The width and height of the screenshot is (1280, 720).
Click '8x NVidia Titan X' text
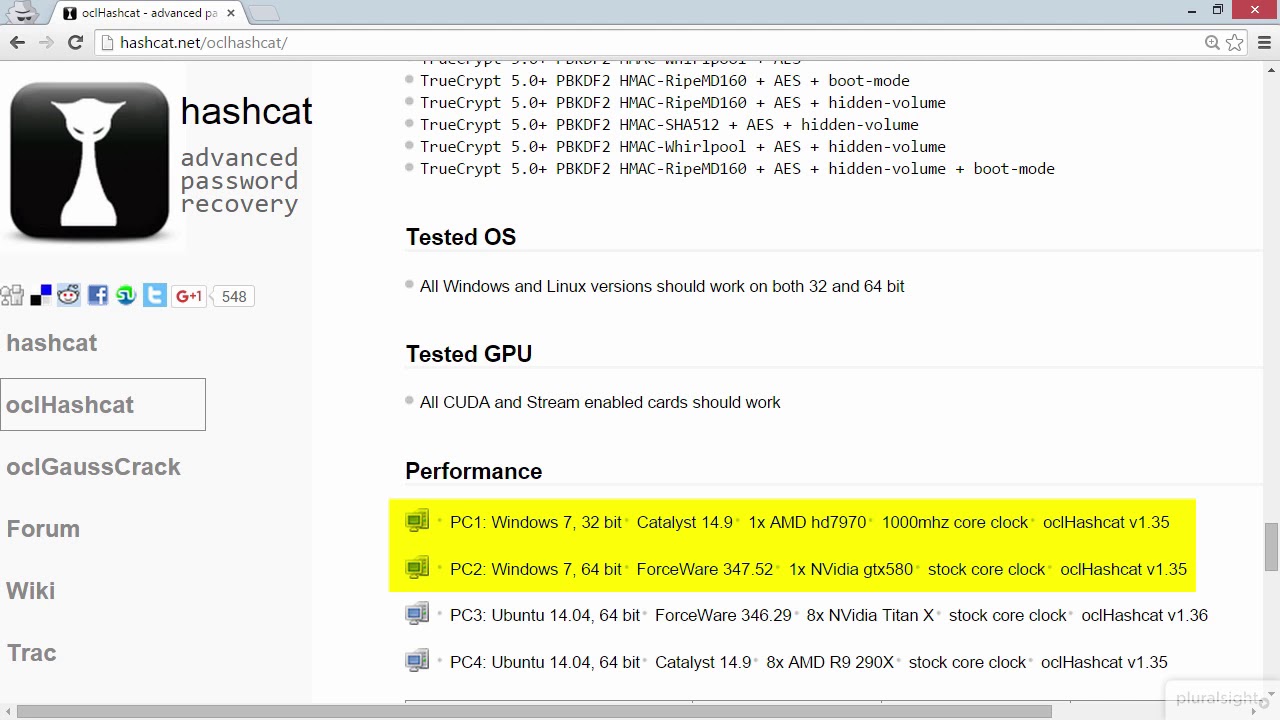point(870,615)
